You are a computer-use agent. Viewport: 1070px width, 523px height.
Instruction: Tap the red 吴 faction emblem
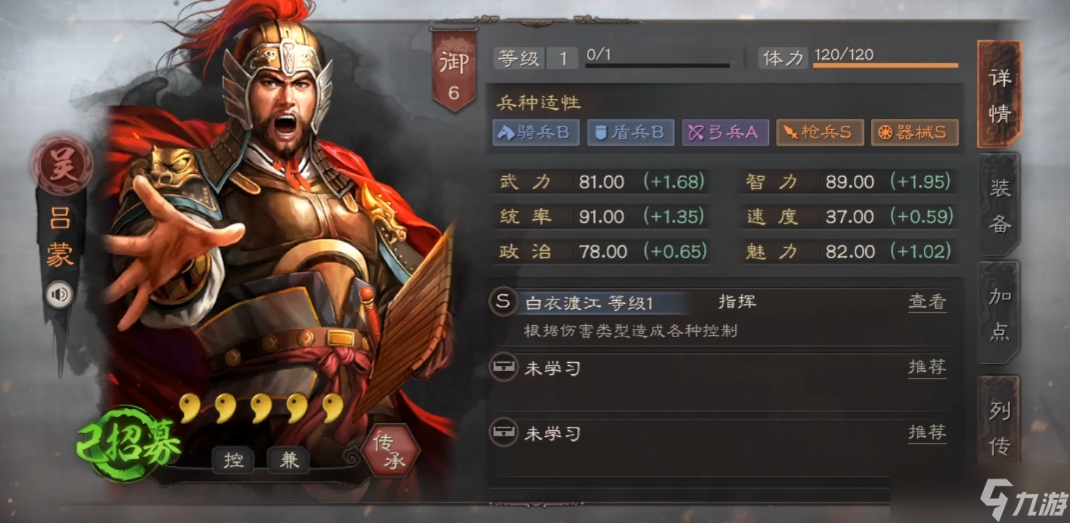[61, 164]
